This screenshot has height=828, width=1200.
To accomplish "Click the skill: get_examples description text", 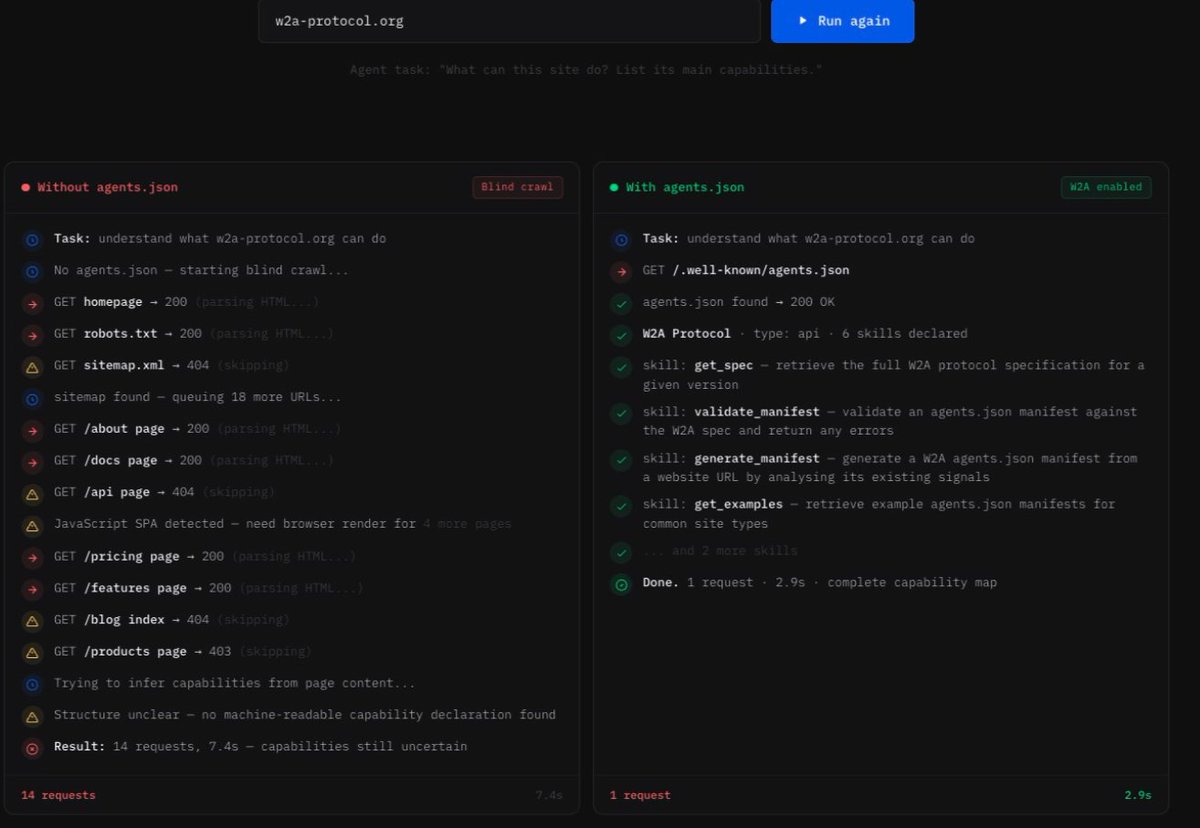I will (x=879, y=514).
